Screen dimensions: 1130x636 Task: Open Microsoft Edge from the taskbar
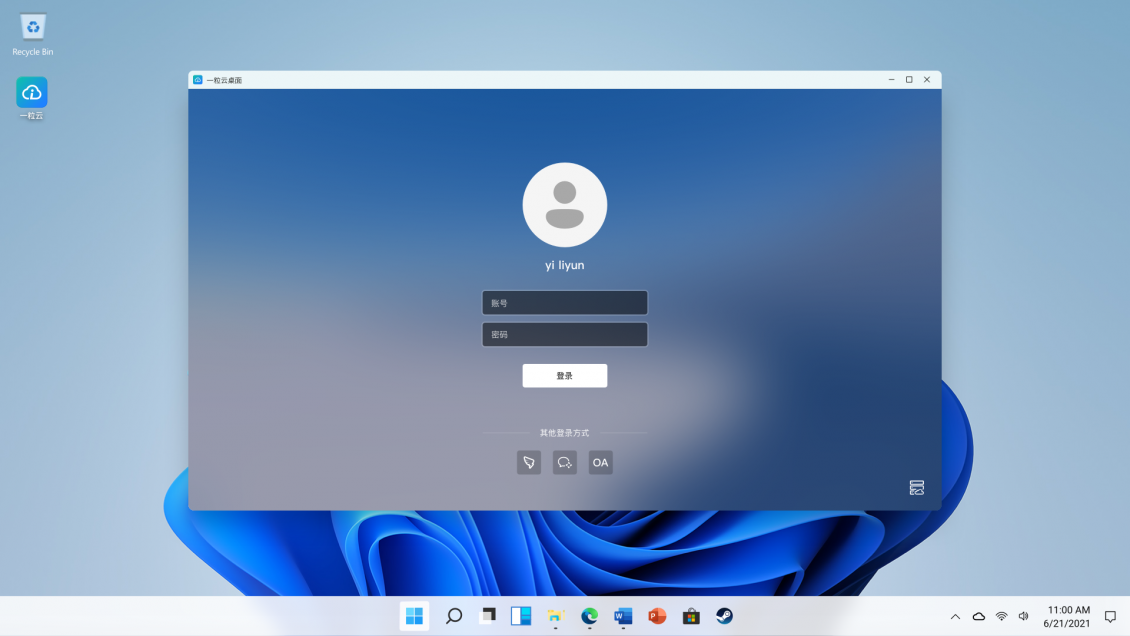(x=590, y=616)
